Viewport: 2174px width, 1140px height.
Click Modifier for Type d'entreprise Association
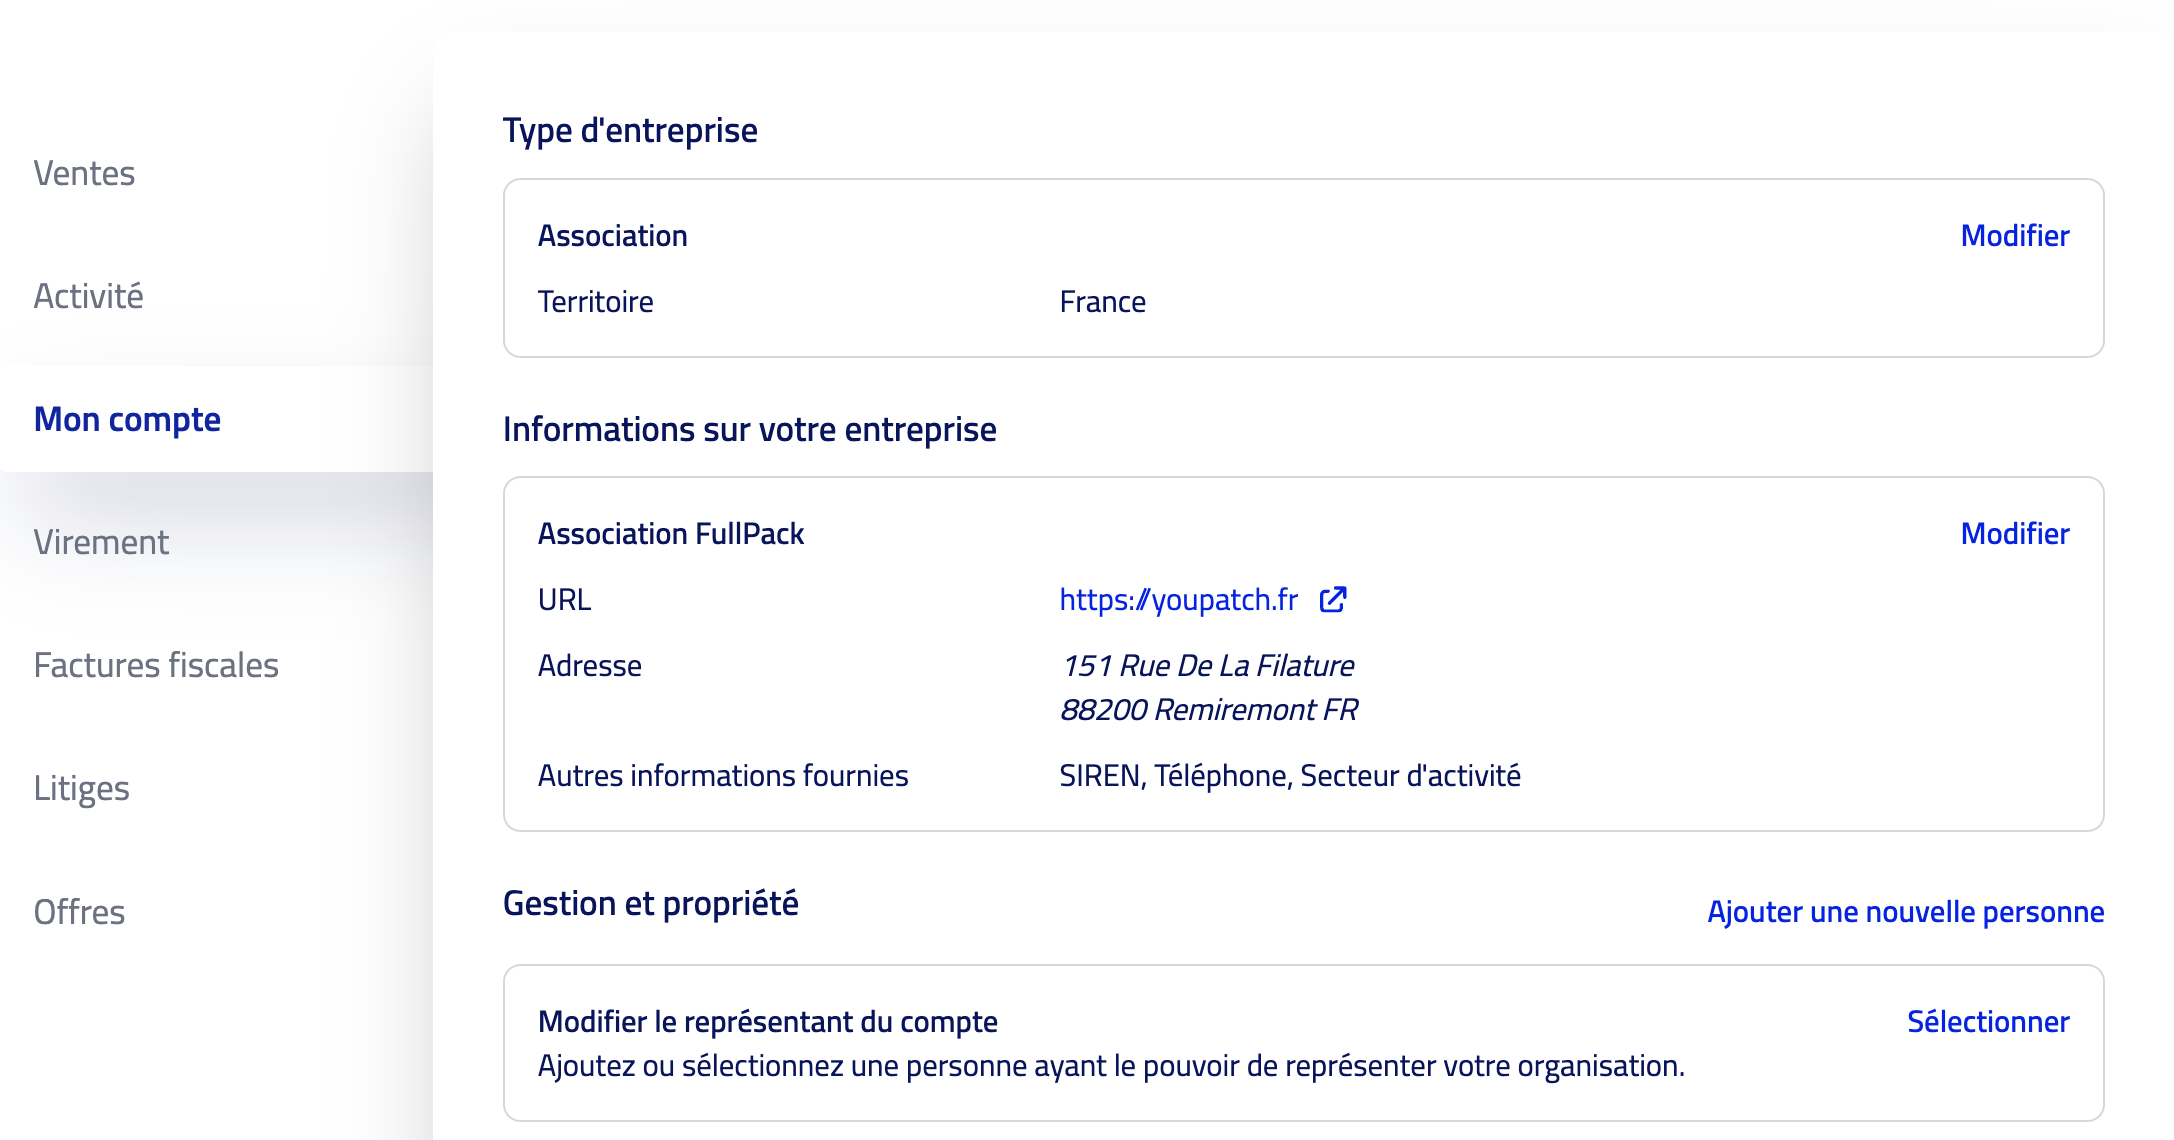[2014, 235]
